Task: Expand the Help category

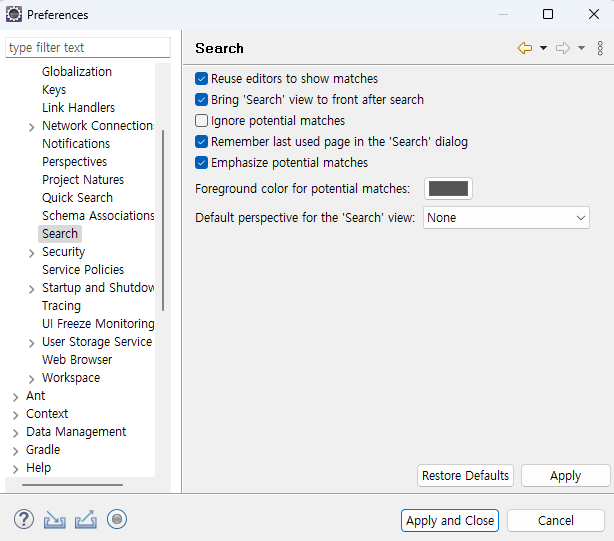Action: (x=15, y=469)
